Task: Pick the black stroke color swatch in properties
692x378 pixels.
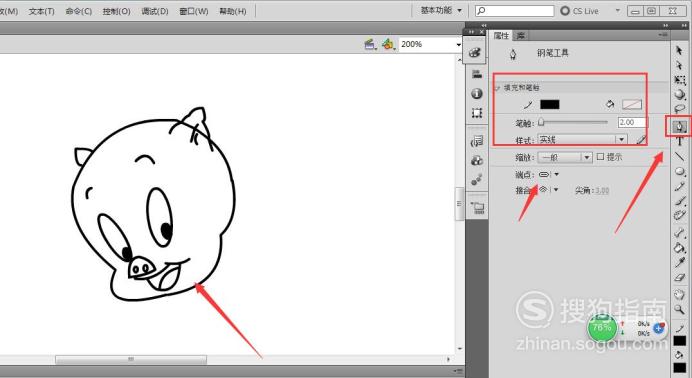Action: [x=549, y=105]
